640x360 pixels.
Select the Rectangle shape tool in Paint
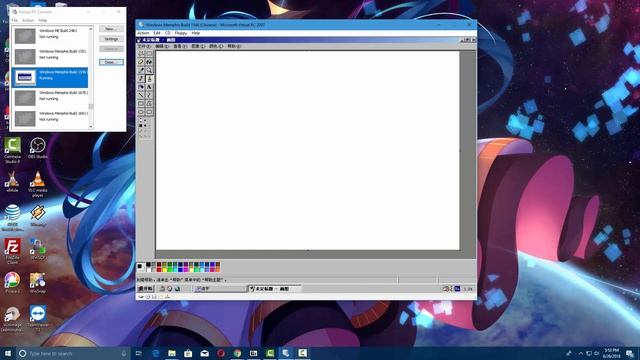[141, 104]
